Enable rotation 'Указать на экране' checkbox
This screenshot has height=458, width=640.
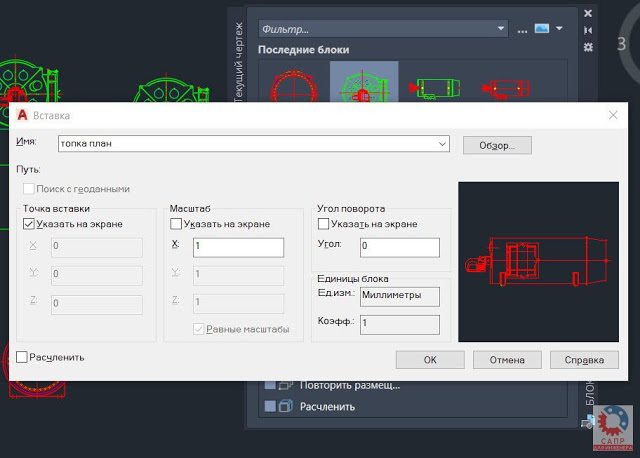[x=323, y=224]
